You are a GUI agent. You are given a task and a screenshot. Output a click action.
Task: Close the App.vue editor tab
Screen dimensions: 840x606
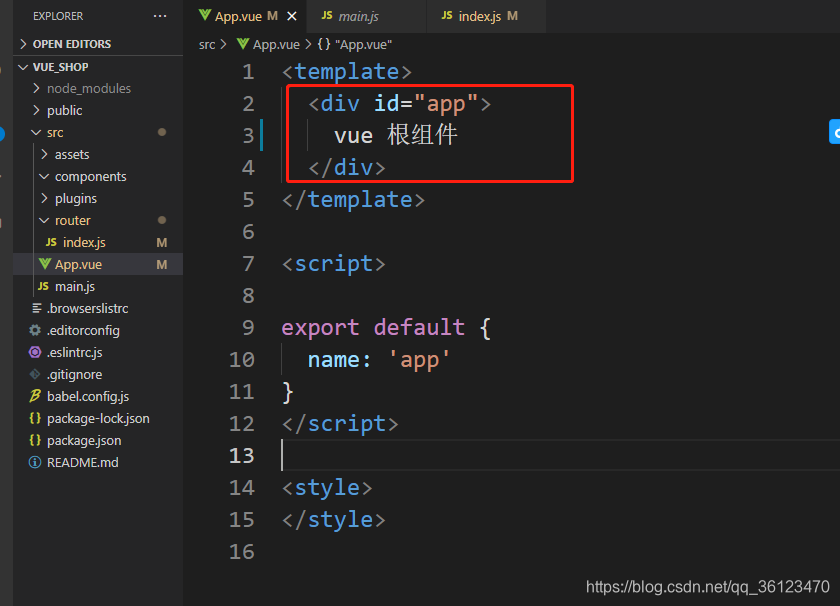tap(292, 17)
